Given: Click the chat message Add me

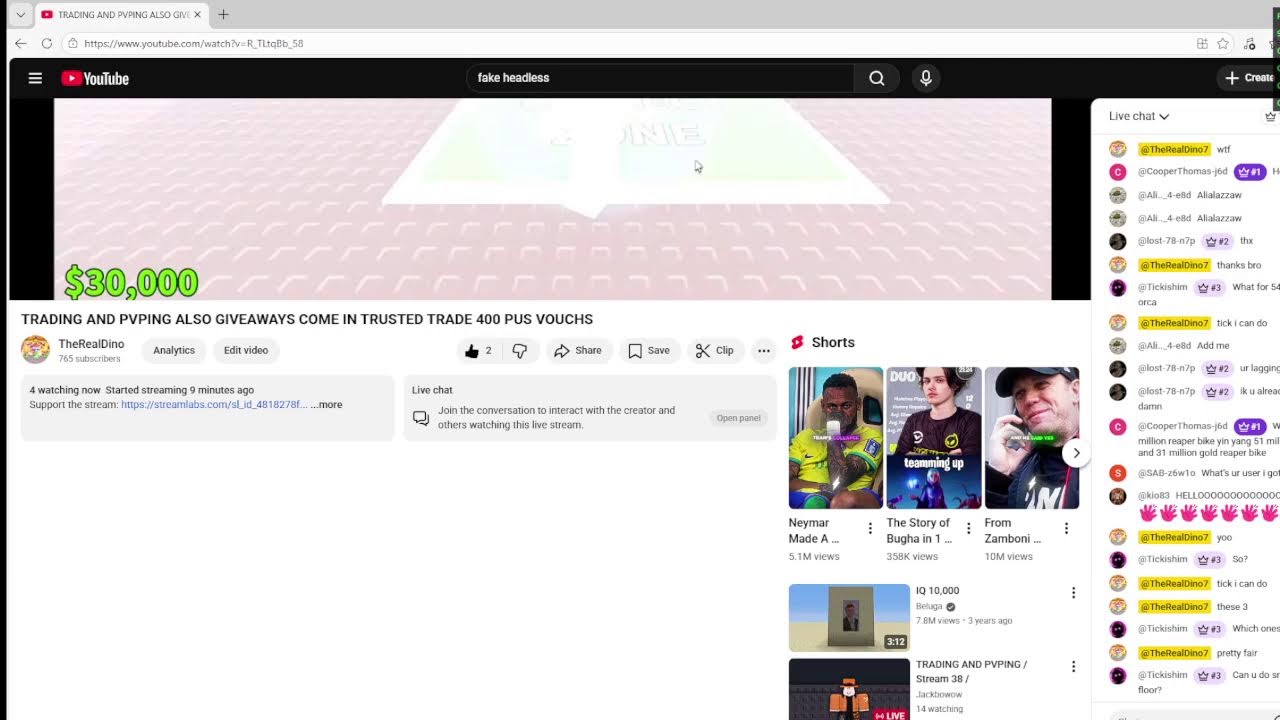Looking at the screenshot, I should coord(1213,346).
